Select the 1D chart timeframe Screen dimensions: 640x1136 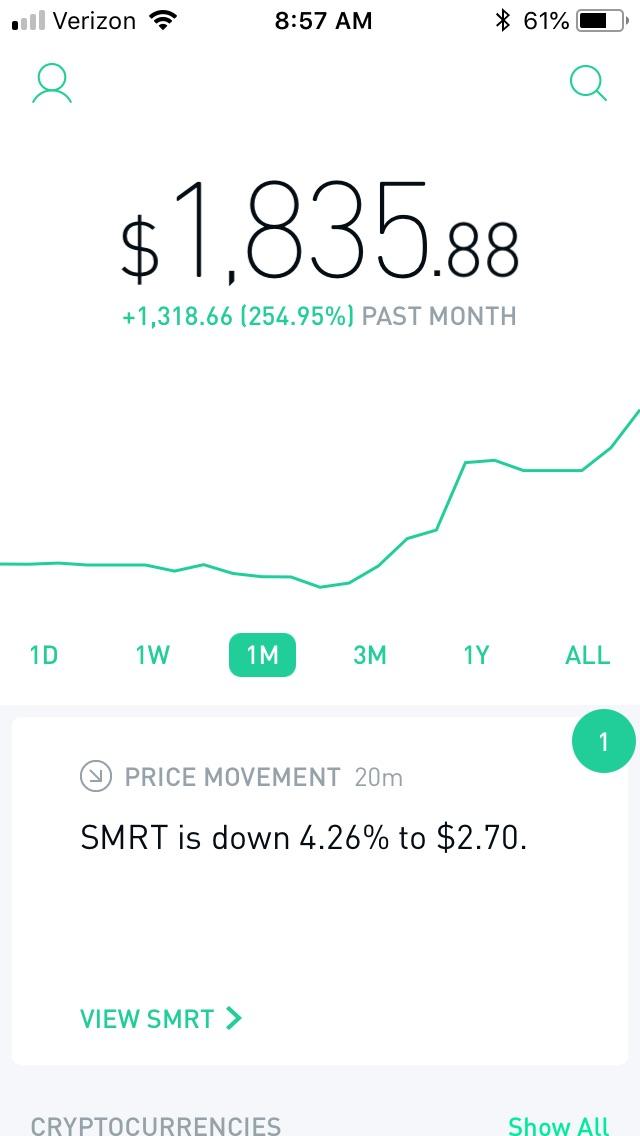(x=44, y=655)
